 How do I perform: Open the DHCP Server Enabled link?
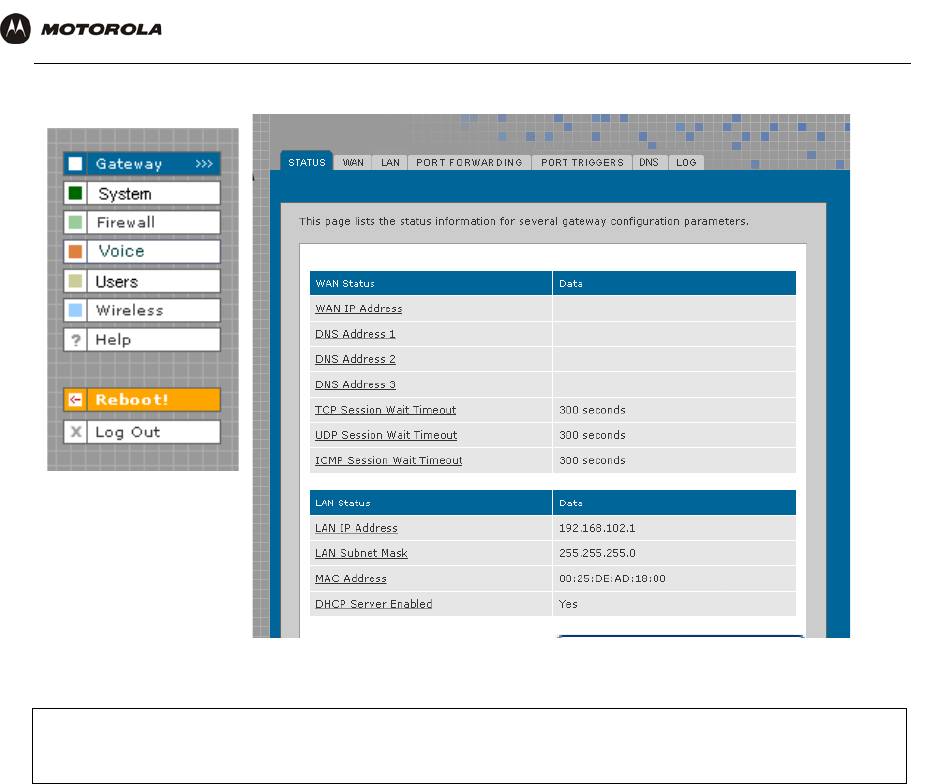click(x=373, y=604)
